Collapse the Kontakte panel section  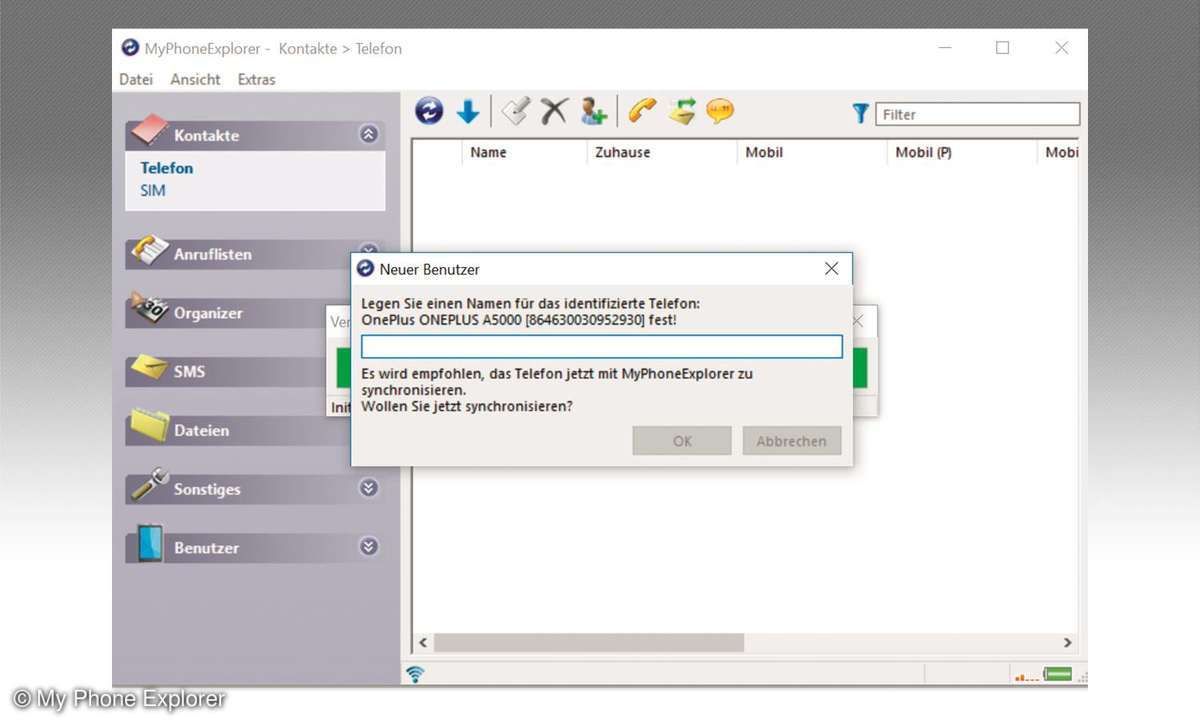click(x=369, y=134)
